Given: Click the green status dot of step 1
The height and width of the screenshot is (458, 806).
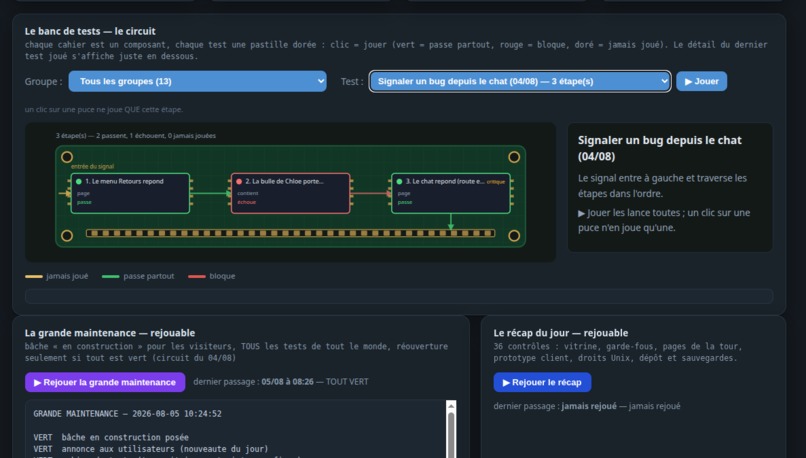Looking at the screenshot, I should pos(79,181).
